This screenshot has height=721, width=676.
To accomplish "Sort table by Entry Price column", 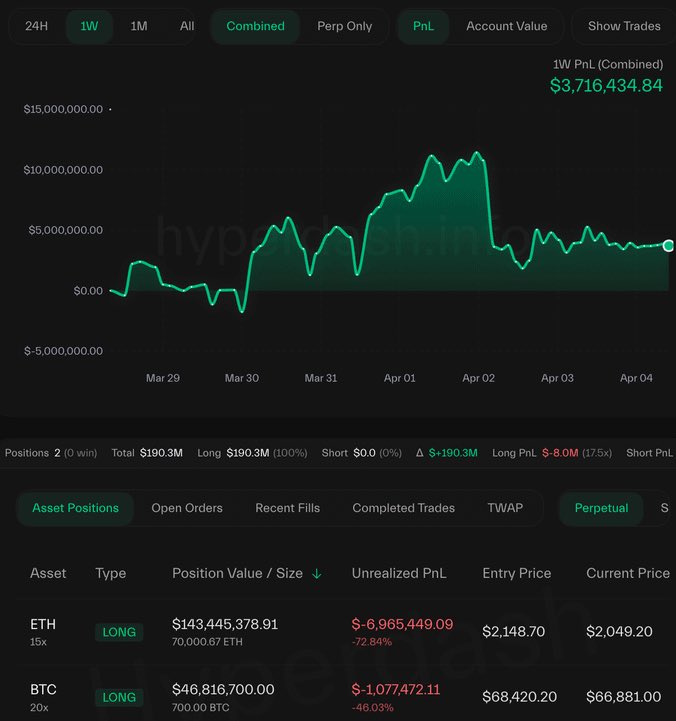I will [x=516, y=573].
